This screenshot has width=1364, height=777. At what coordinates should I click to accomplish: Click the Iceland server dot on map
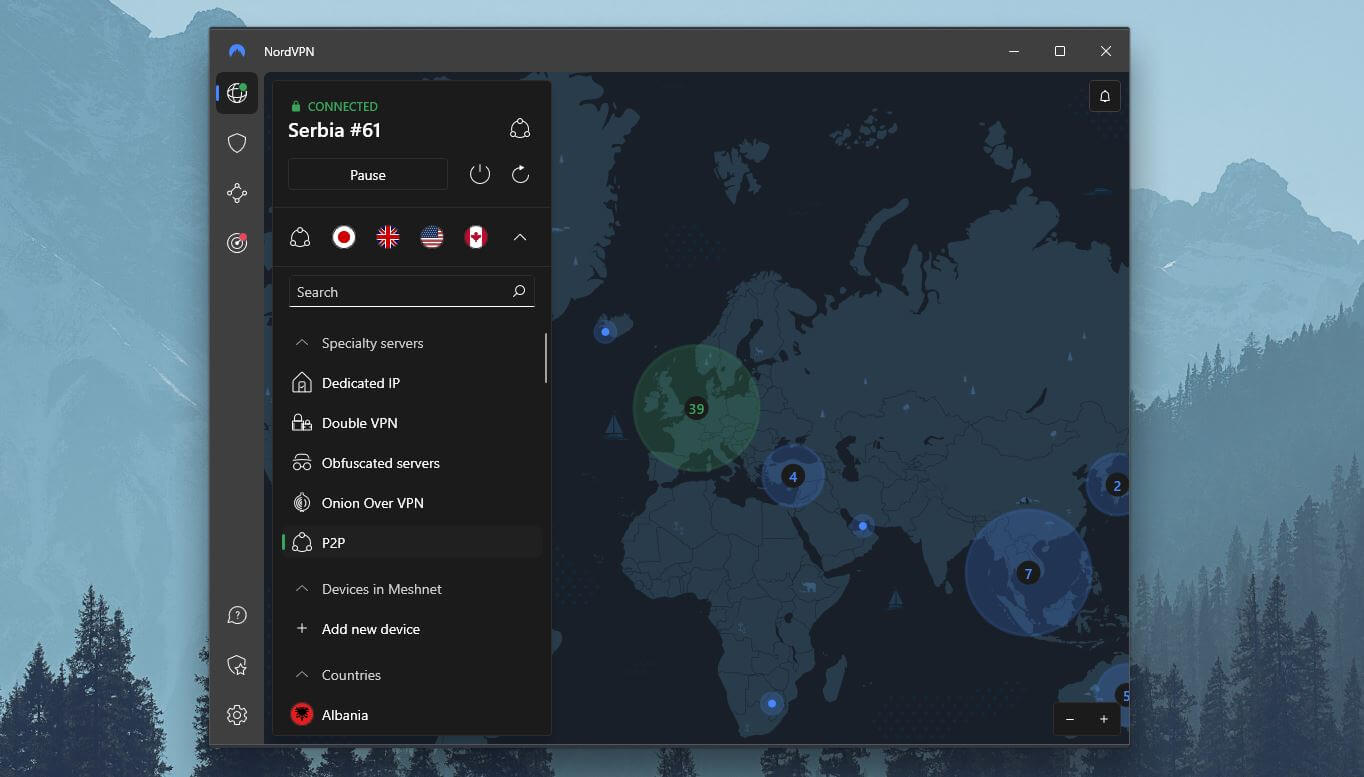pos(605,332)
